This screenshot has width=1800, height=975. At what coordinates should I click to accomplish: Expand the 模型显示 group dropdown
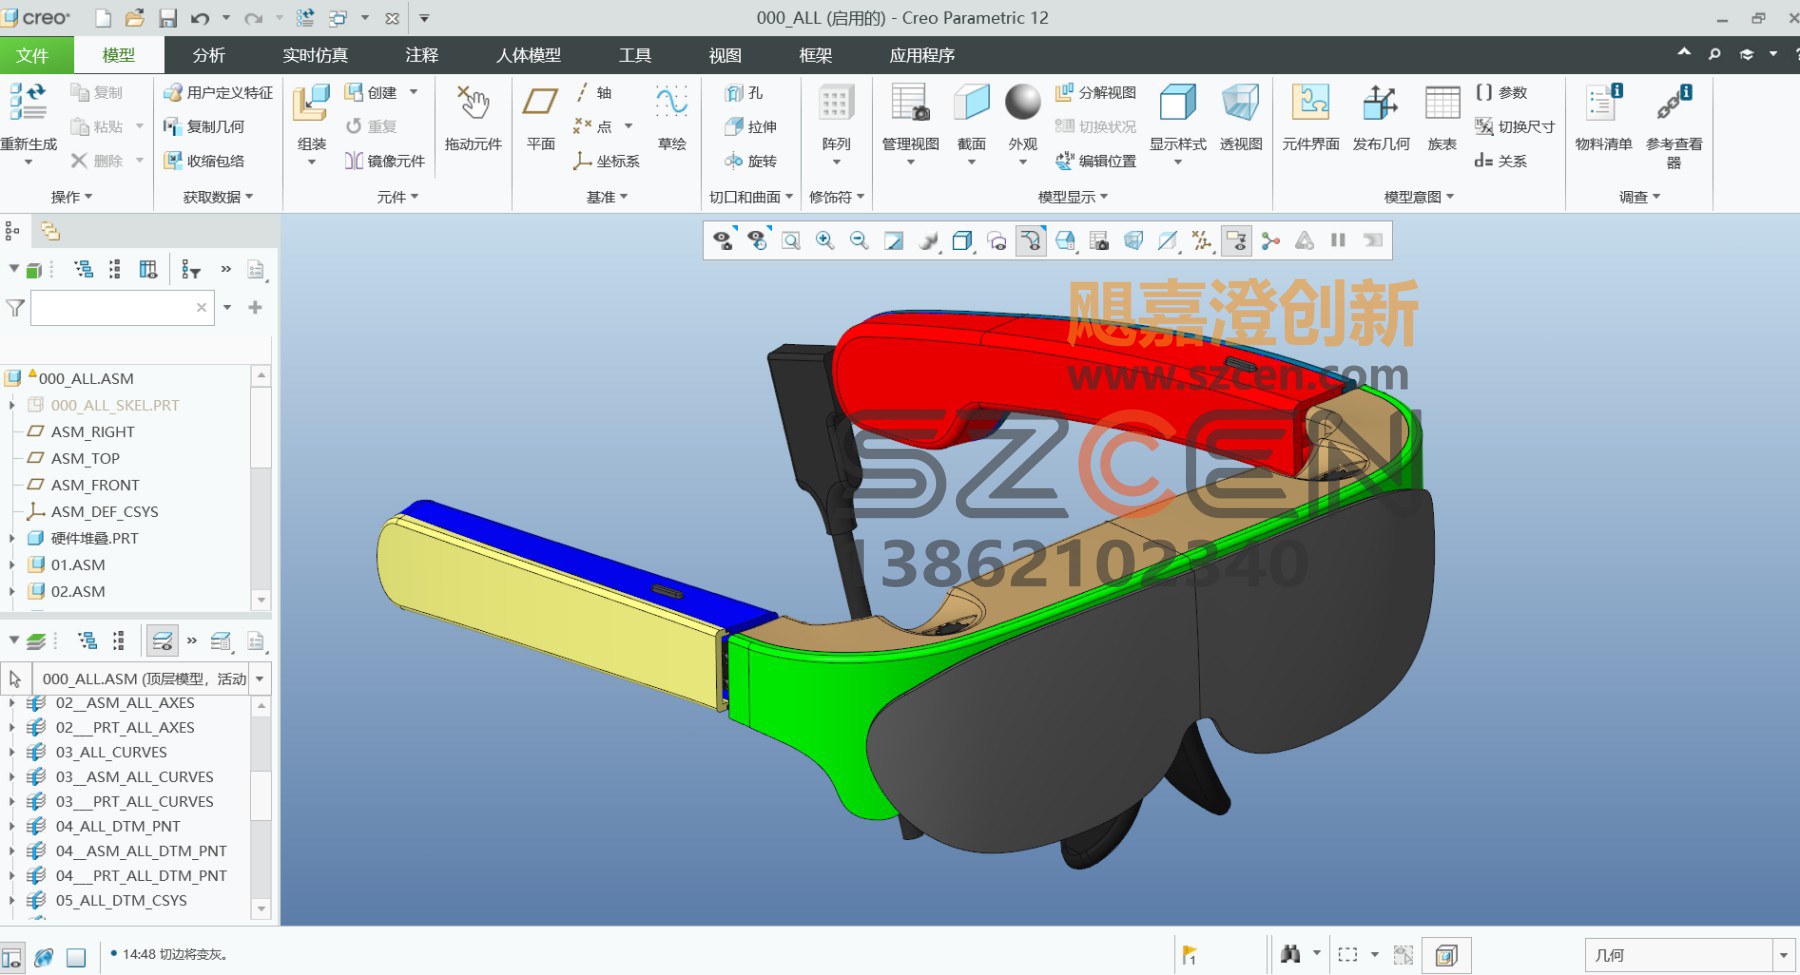(x=1073, y=197)
